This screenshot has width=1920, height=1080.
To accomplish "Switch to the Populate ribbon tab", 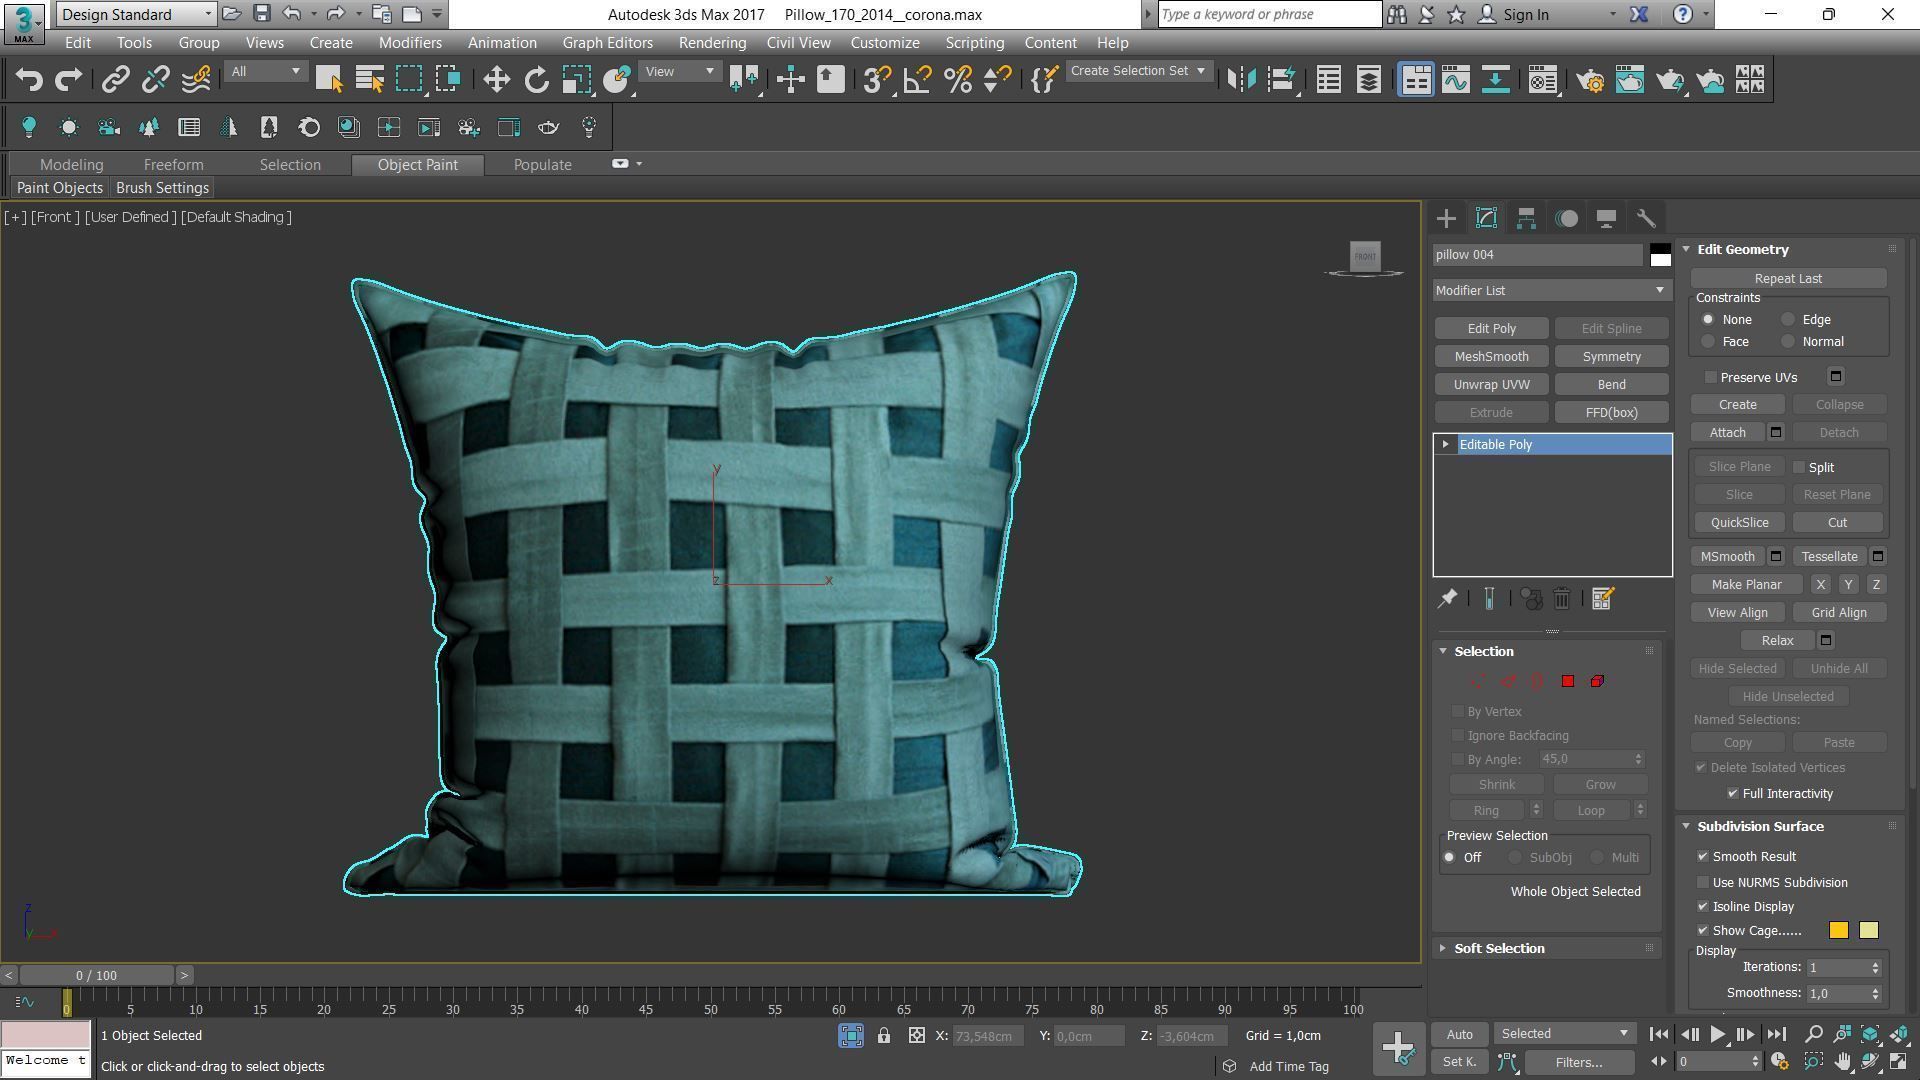I will click(x=542, y=165).
